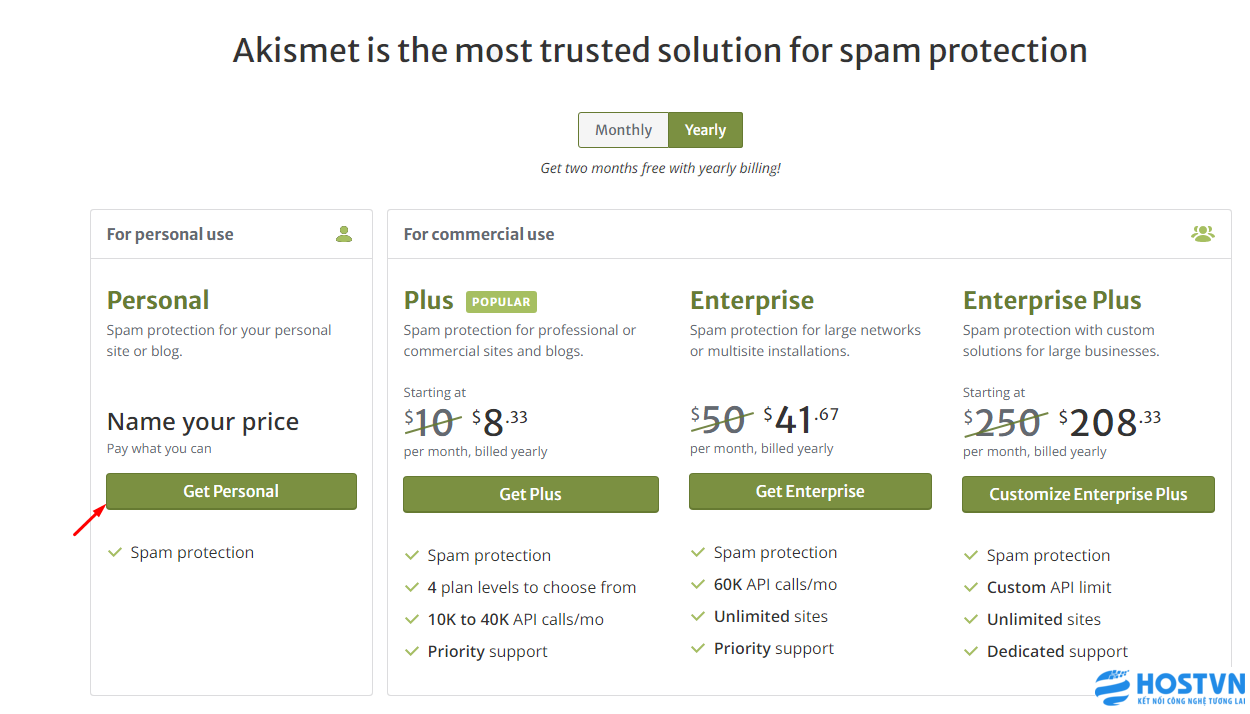The image size is (1250, 714).
Task: Click the Enterprise Plus plan heading
Action: click(x=1052, y=300)
